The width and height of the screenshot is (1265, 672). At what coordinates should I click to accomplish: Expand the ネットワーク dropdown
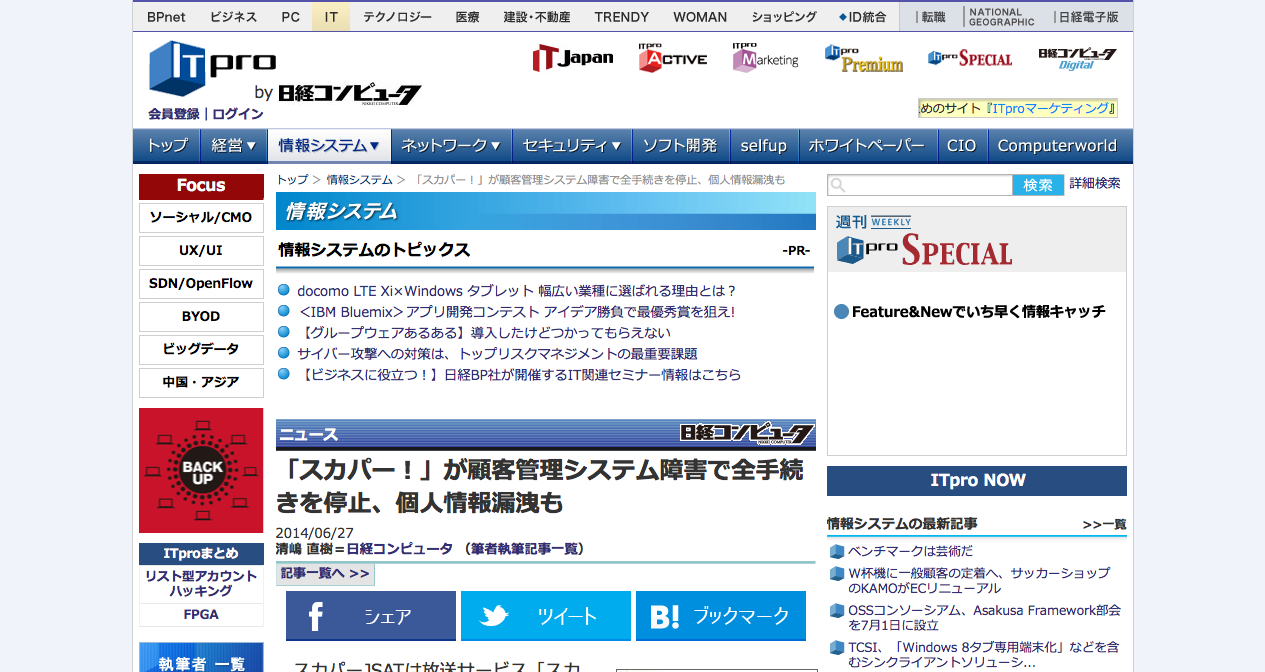(451, 146)
